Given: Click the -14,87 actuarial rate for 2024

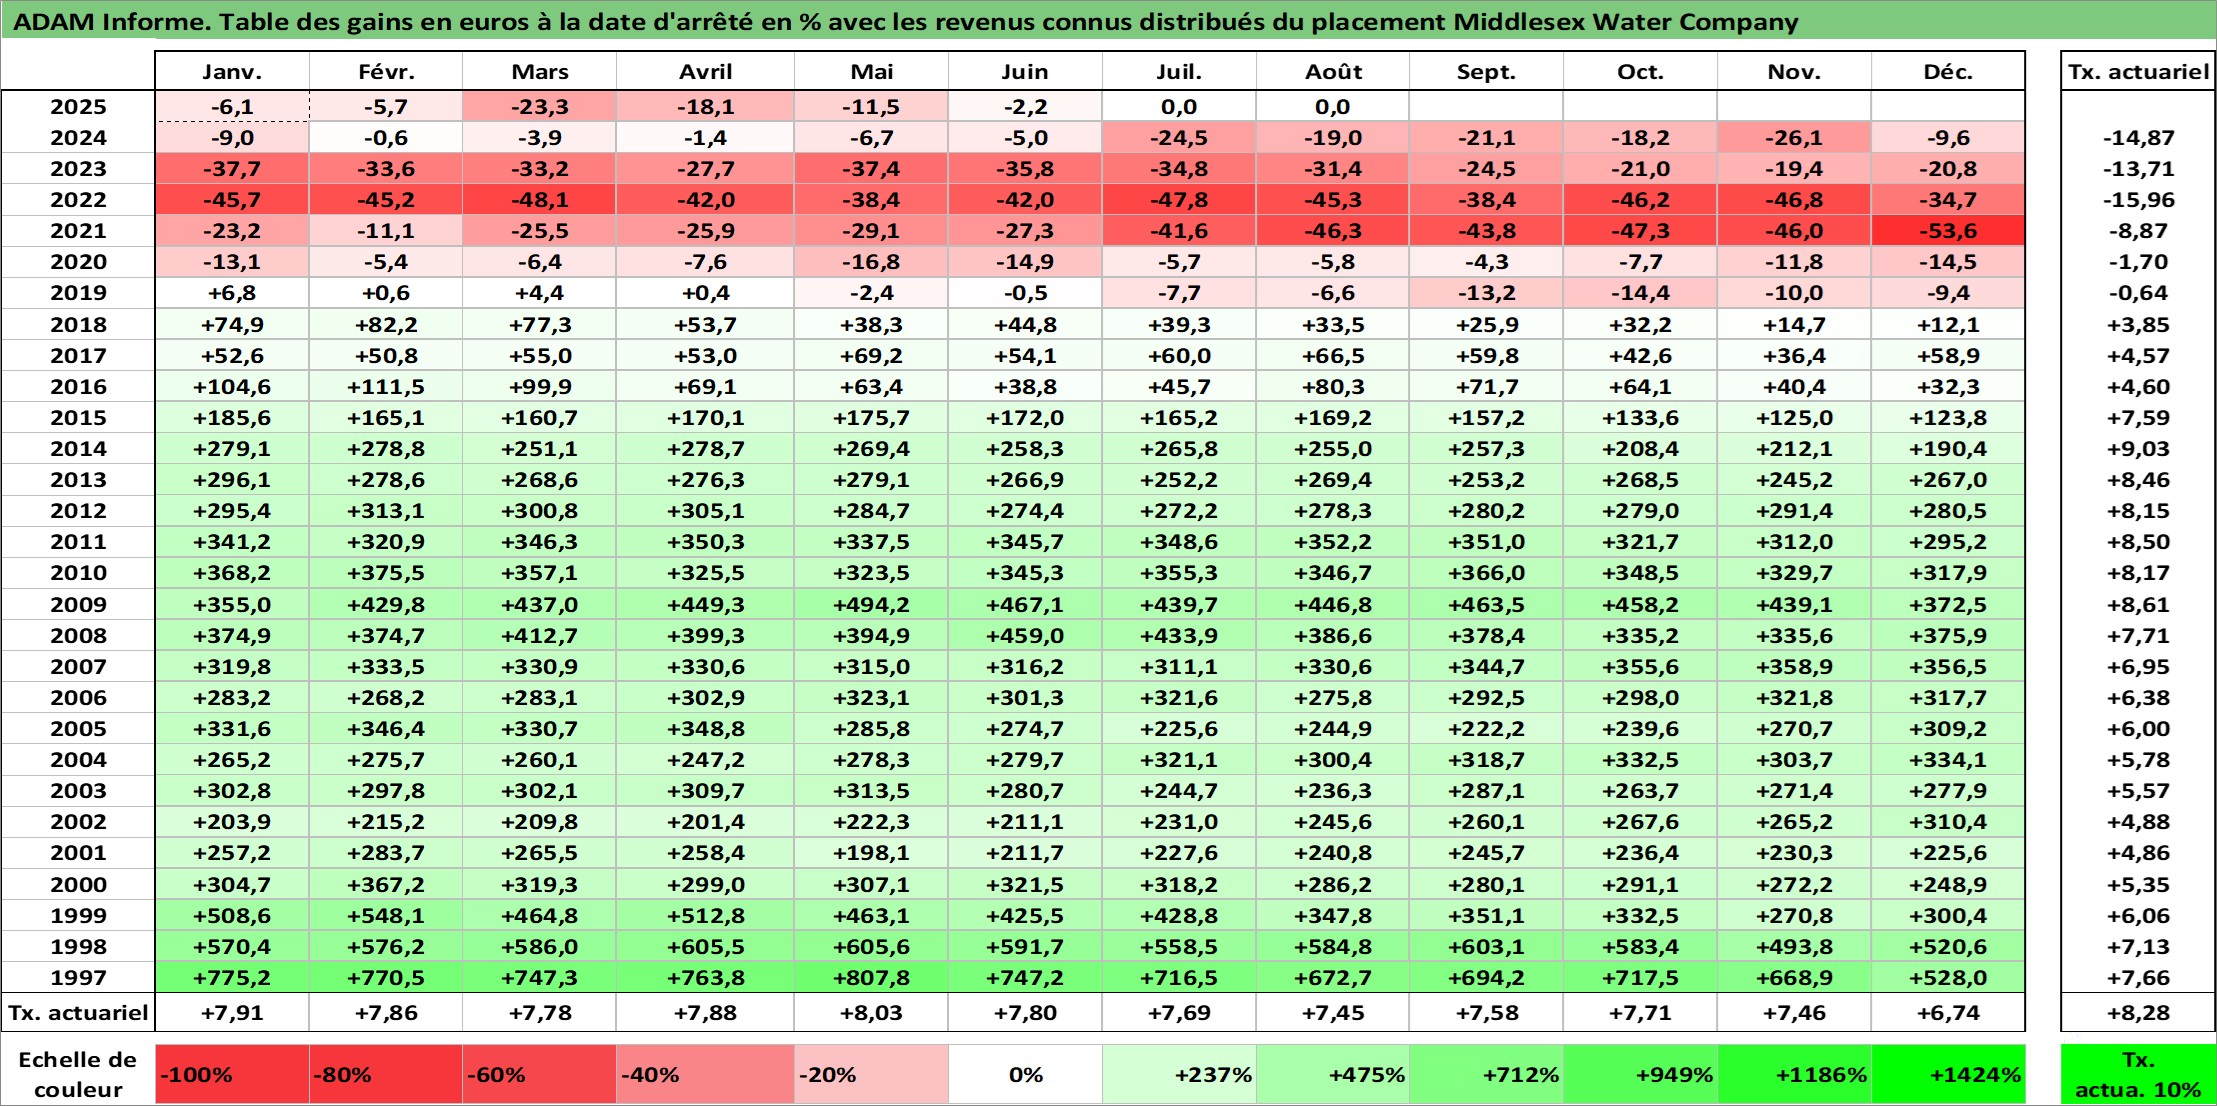Looking at the screenshot, I should 2138,138.
